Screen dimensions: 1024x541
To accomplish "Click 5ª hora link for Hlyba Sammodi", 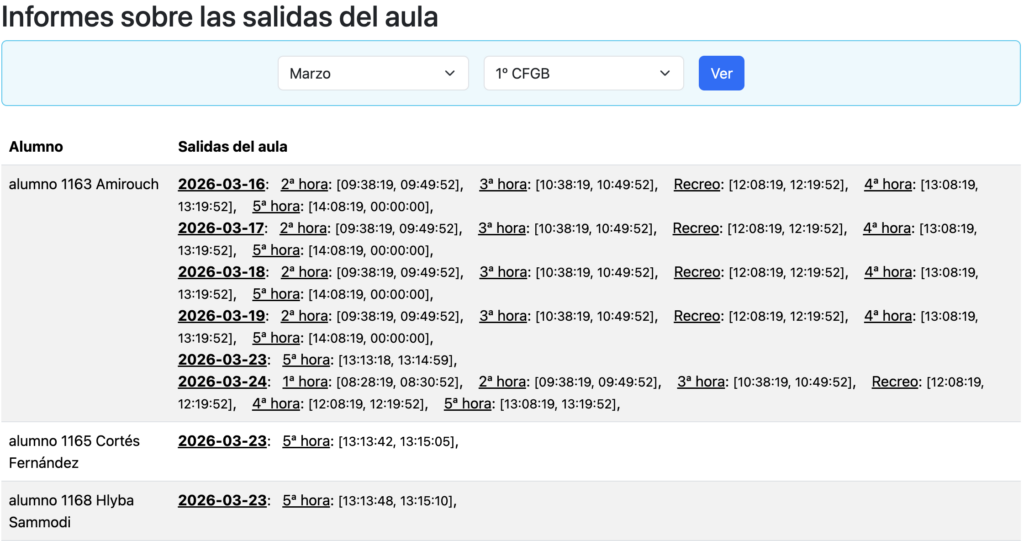I will tap(306, 500).
